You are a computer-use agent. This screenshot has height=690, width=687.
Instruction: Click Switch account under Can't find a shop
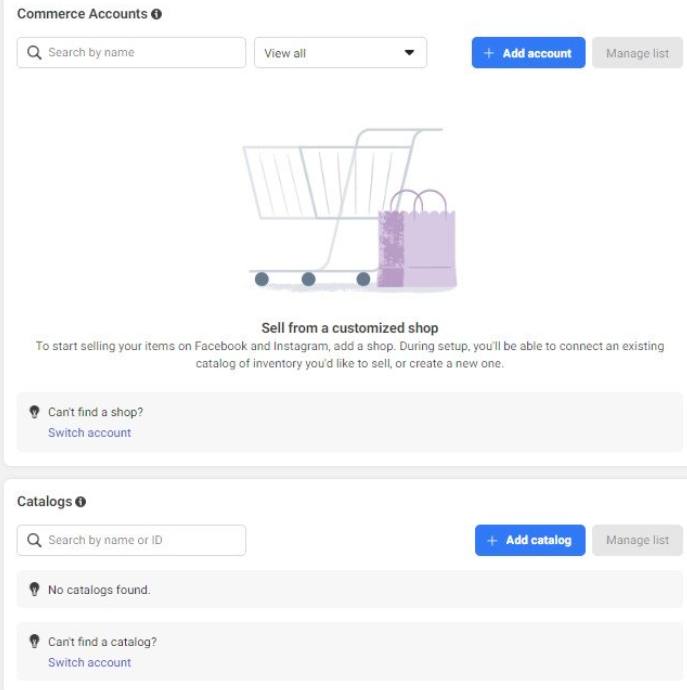coord(90,433)
